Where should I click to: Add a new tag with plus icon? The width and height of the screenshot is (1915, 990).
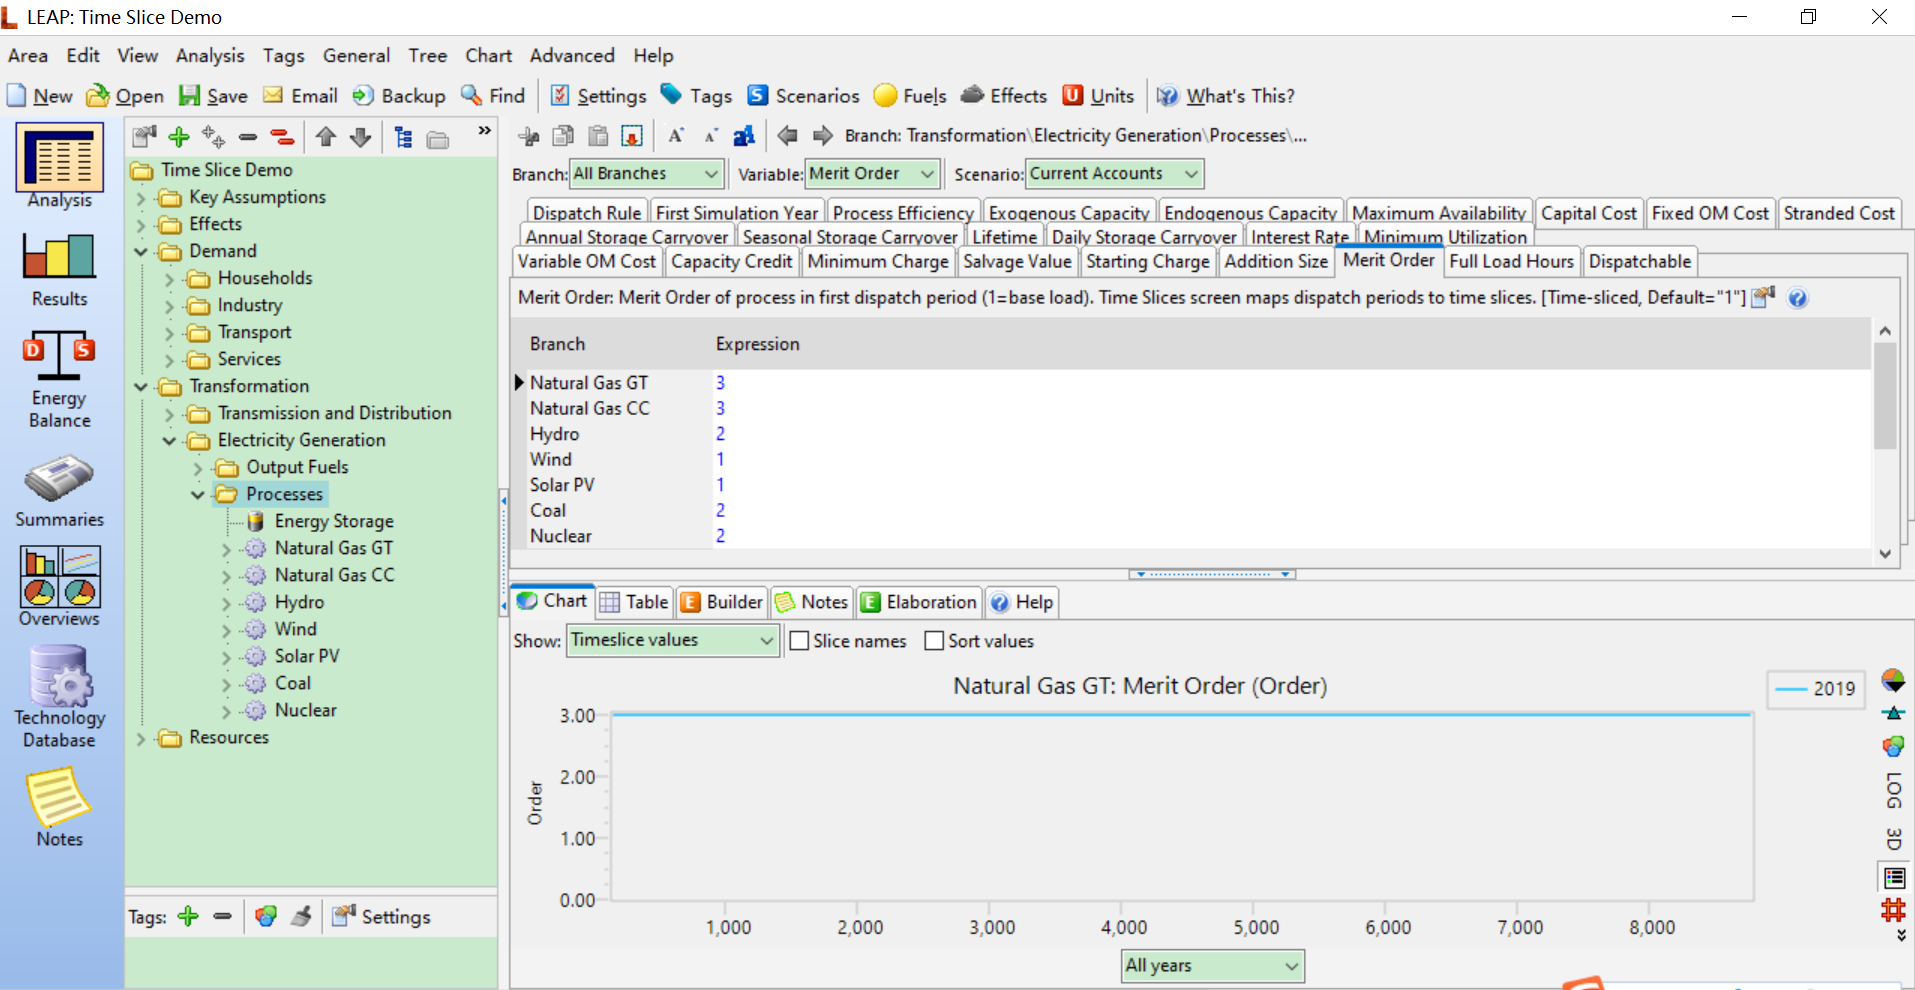coord(188,916)
